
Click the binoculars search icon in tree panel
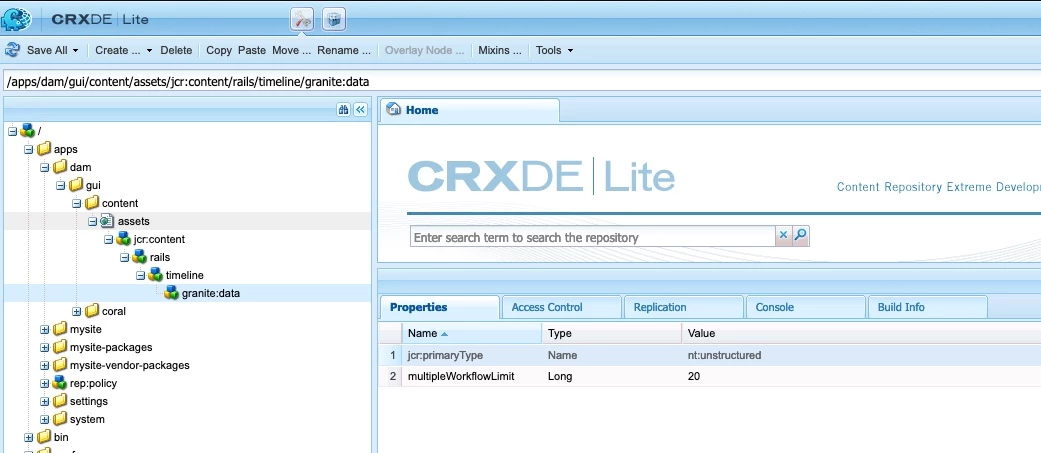point(344,110)
